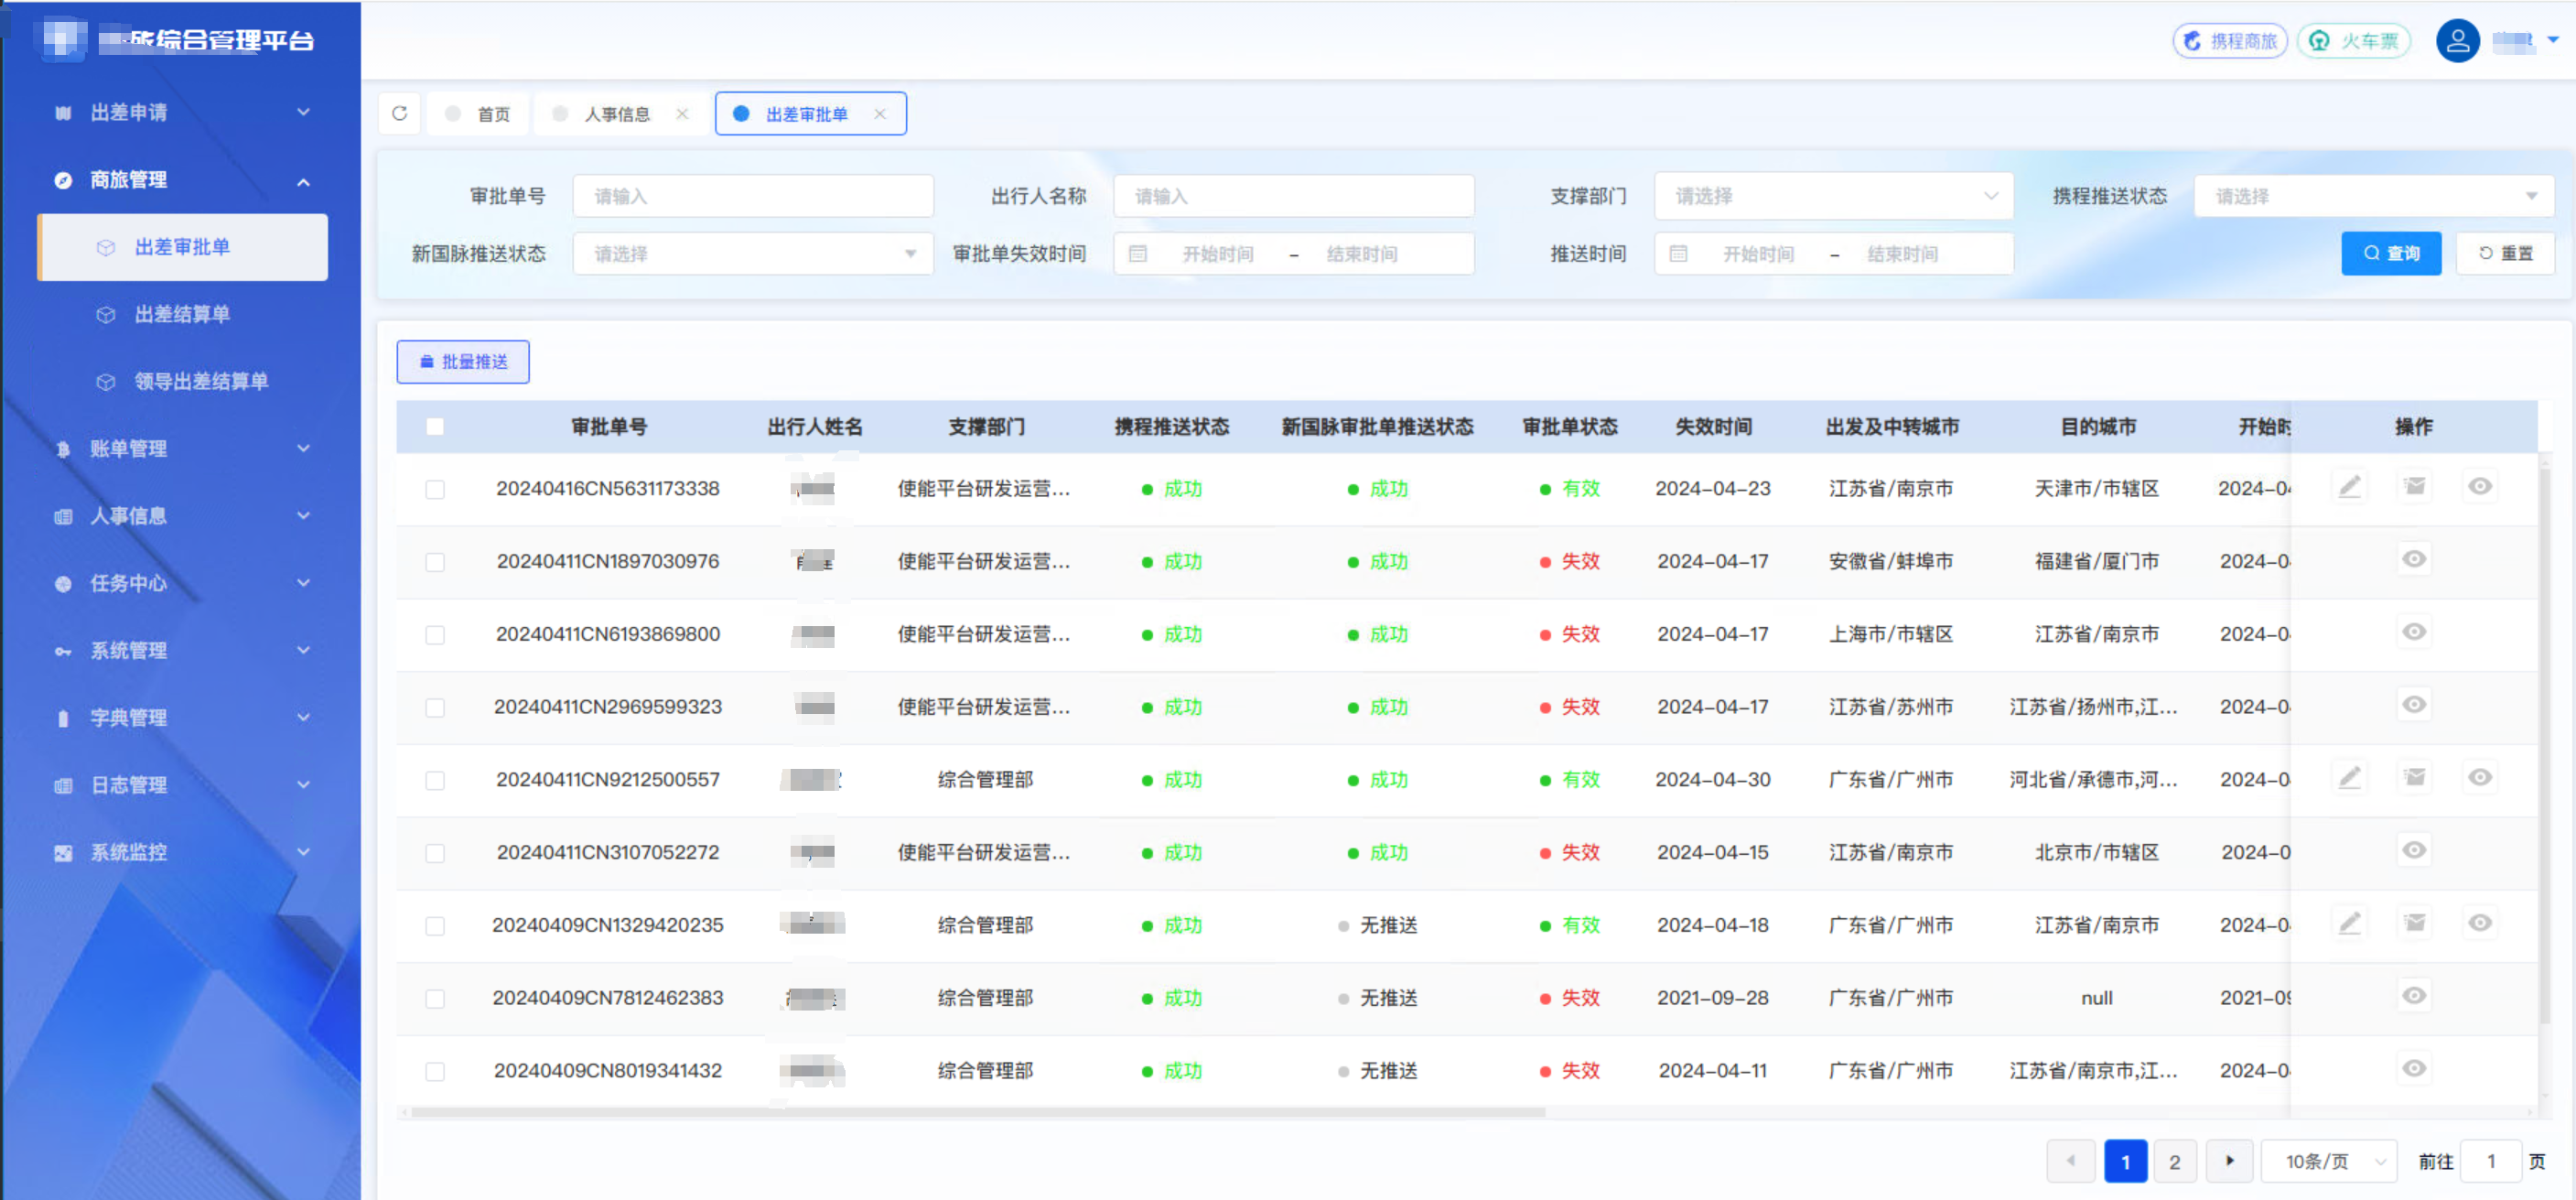Open the 携程推送状态 dropdown
Image resolution: width=2576 pixels, height=1200 pixels.
point(2373,196)
